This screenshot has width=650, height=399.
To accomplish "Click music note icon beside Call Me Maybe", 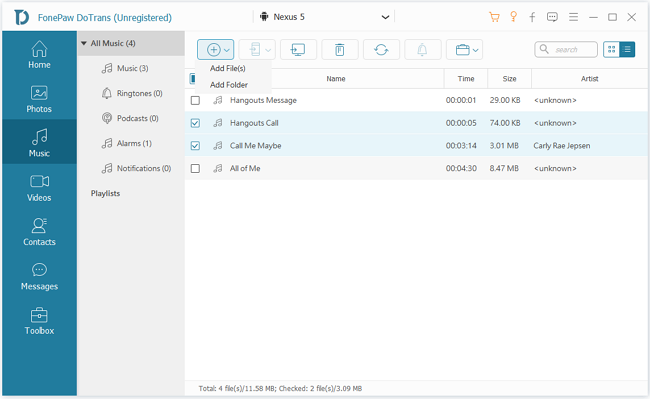I will pos(218,145).
